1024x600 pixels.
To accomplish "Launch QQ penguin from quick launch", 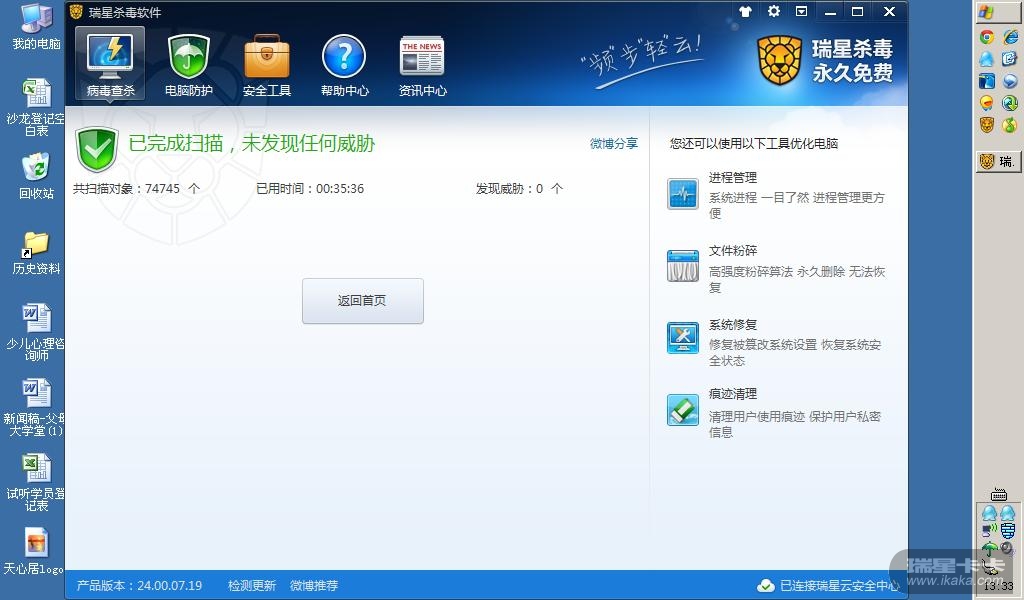I will coord(987,59).
